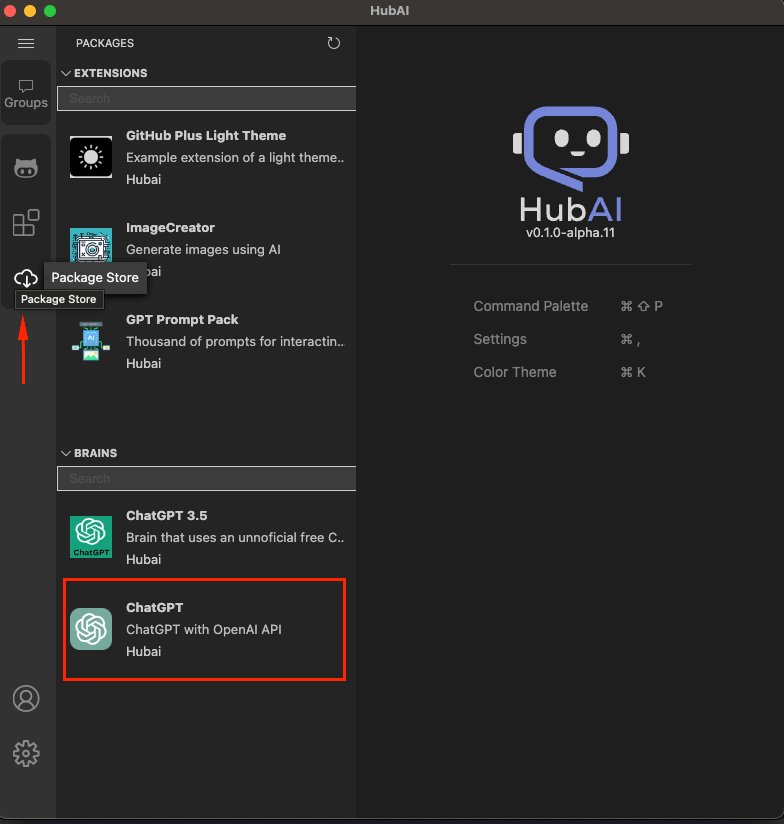Click the ChatGPT 3.5 brain icon
The height and width of the screenshot is (824, 784).
(91, 537)
